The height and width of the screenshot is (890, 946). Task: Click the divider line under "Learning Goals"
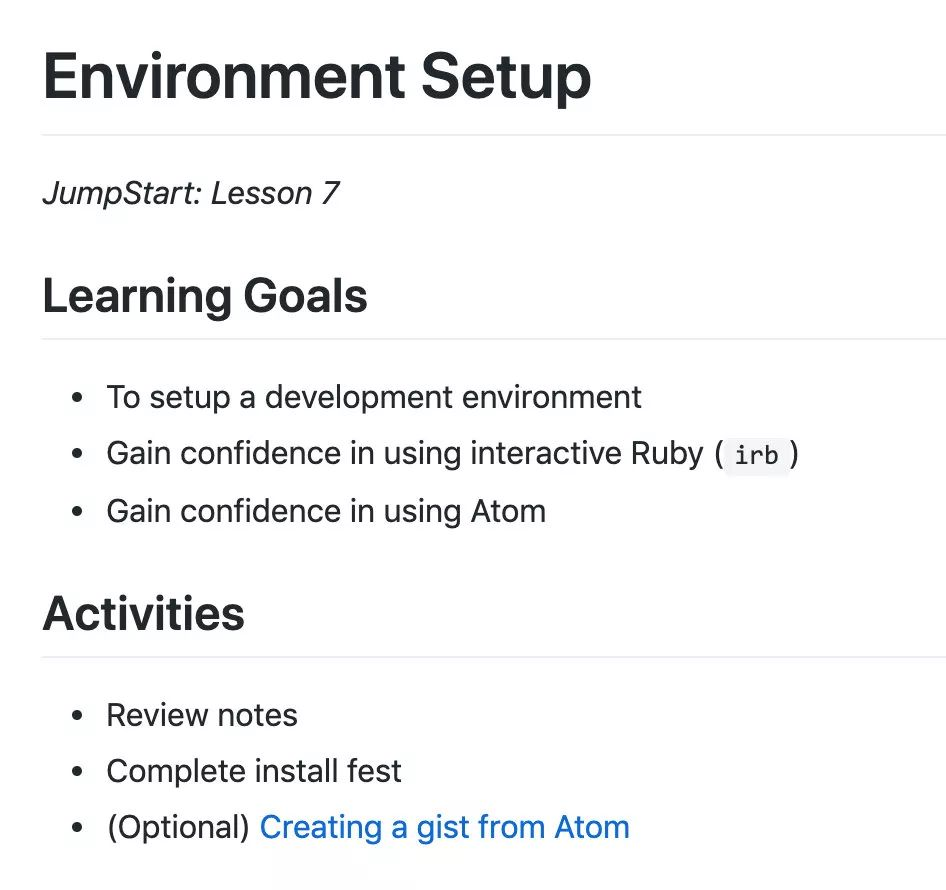494,339
